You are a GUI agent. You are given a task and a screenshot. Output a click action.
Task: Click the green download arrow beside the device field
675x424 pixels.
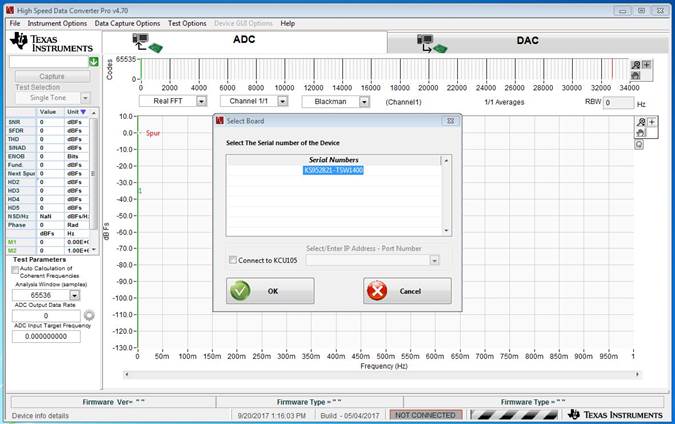93,62
